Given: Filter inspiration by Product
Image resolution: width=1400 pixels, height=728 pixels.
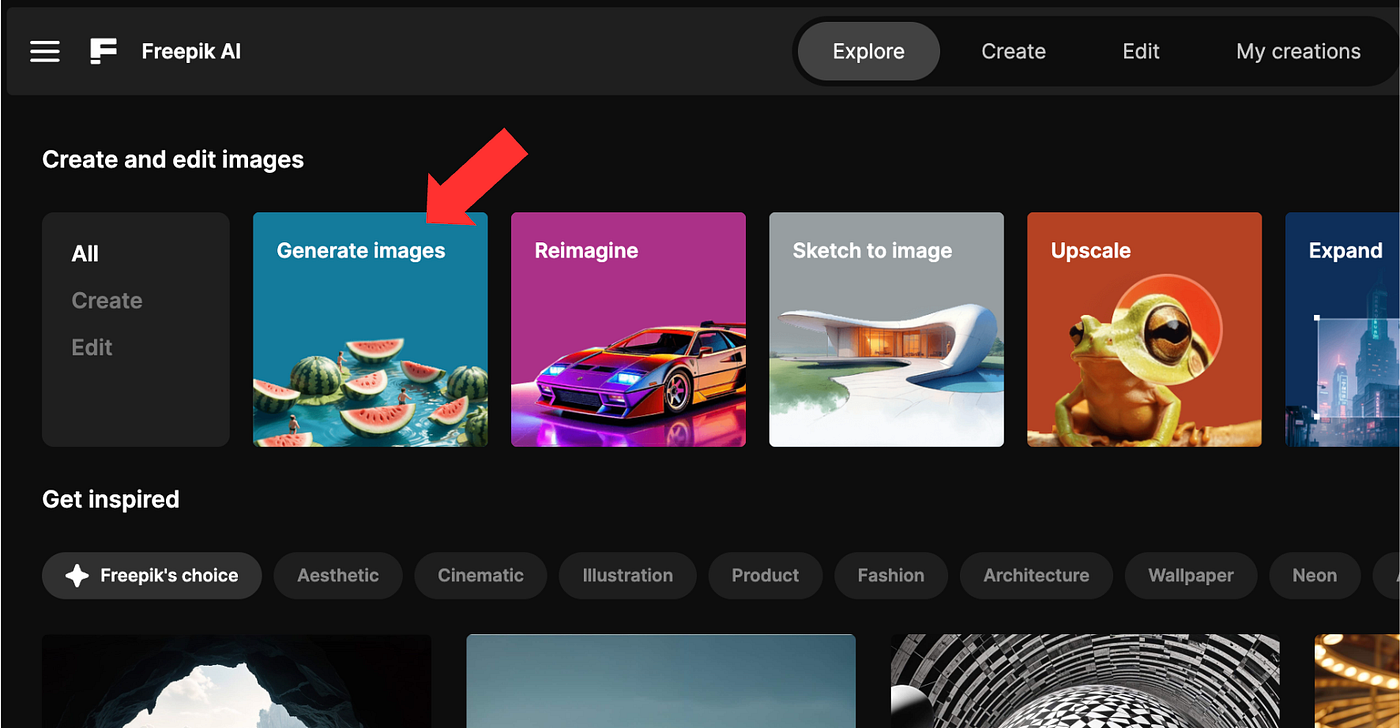Looking at the screenshot, I should [765, 575].
